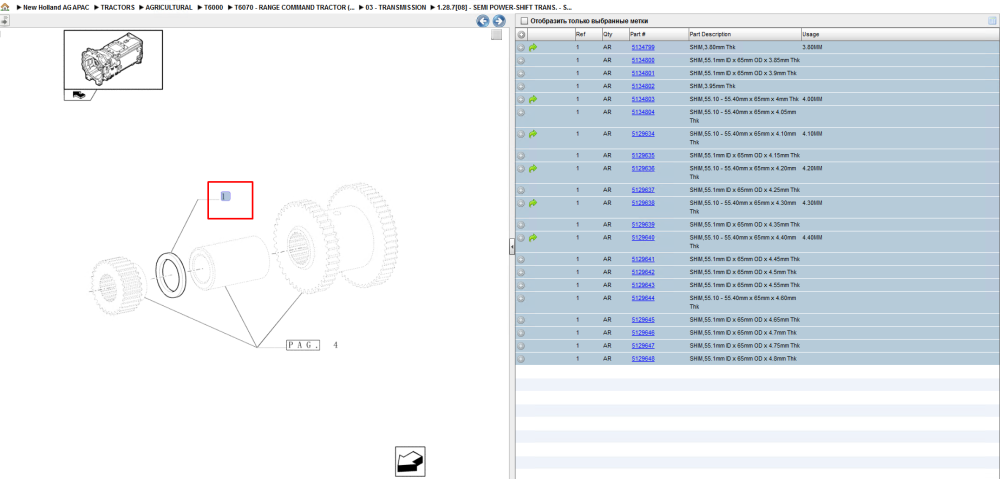Go to next diagram with right arrow
1000x479 pixels.
(x=499, y=21)
